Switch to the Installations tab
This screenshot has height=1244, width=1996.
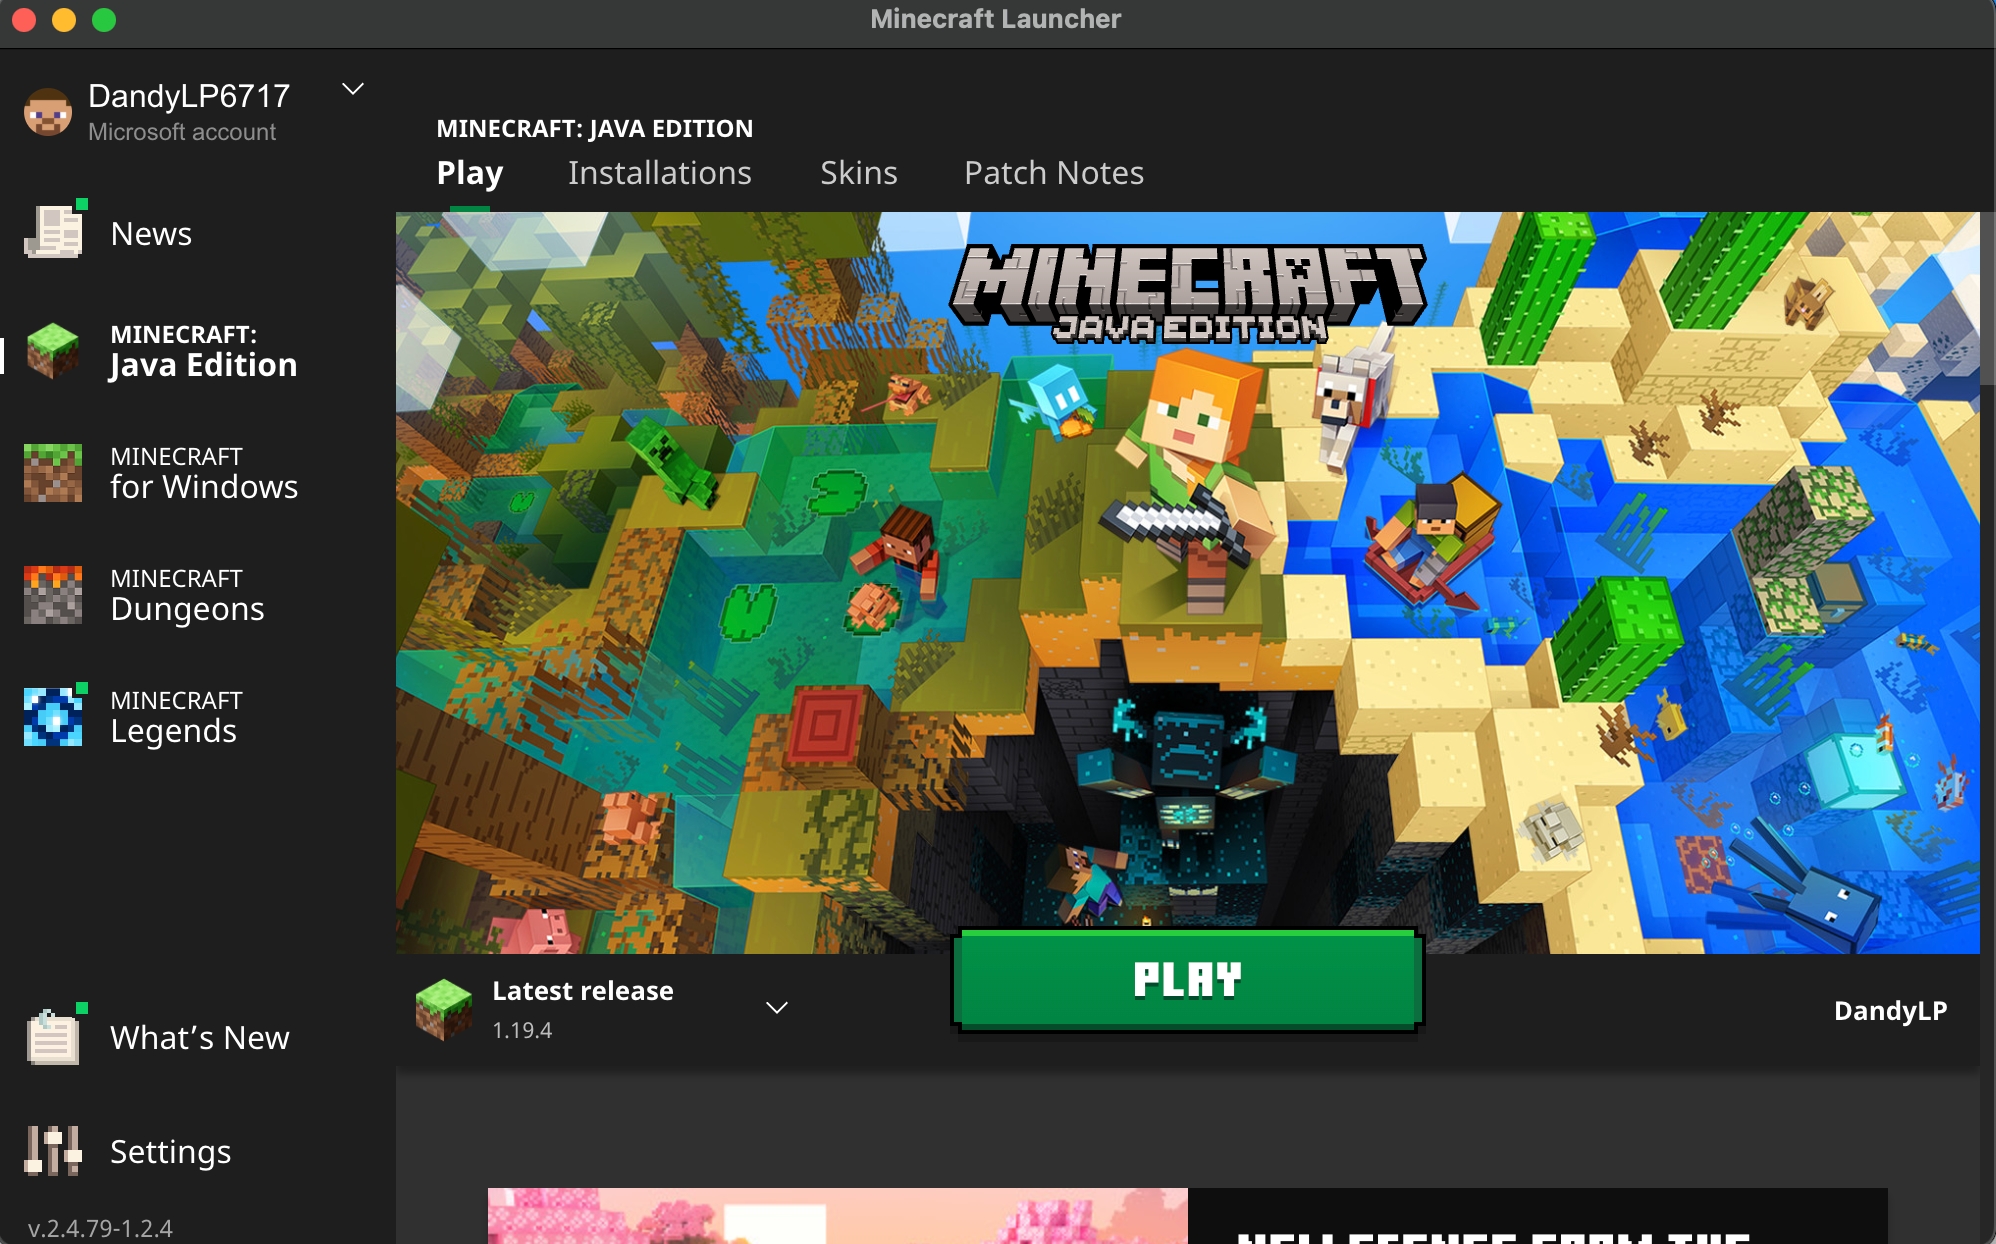tap(659, 173)
